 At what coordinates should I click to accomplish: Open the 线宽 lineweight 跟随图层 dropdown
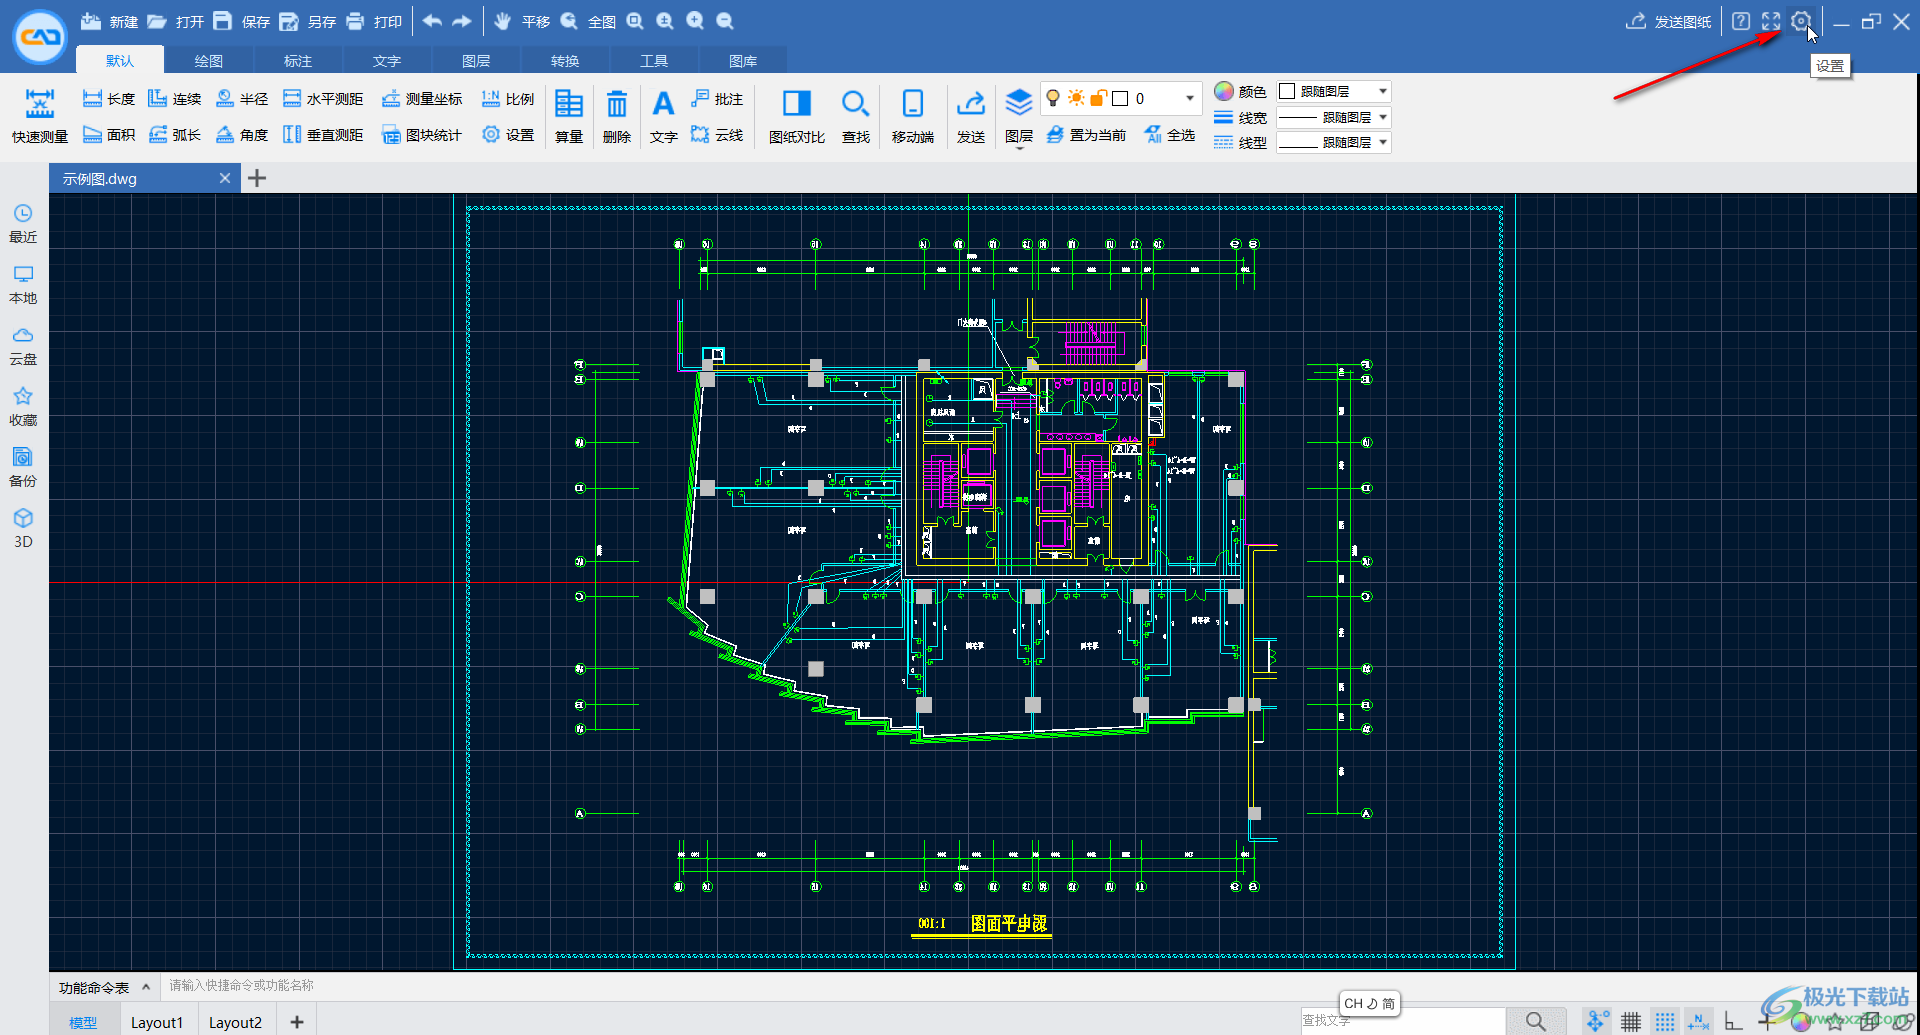click(x=1334, y=117)
